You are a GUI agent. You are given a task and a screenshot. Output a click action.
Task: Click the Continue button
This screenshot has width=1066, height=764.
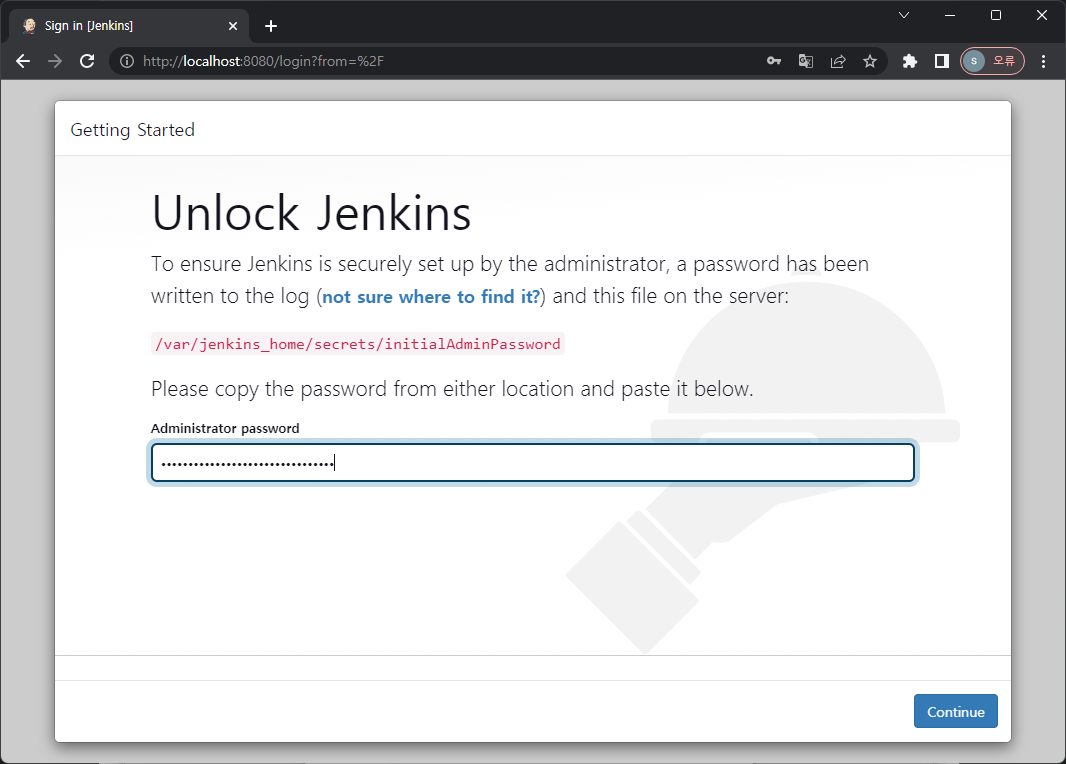tap(955, 711)
